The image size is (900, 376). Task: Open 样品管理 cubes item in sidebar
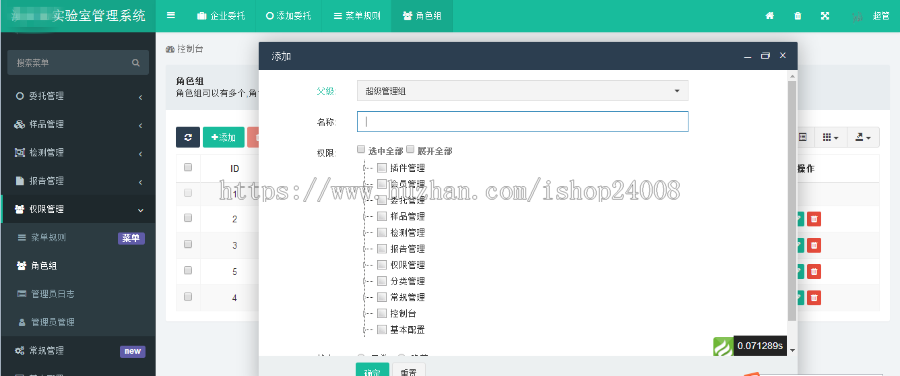(78, 125)
